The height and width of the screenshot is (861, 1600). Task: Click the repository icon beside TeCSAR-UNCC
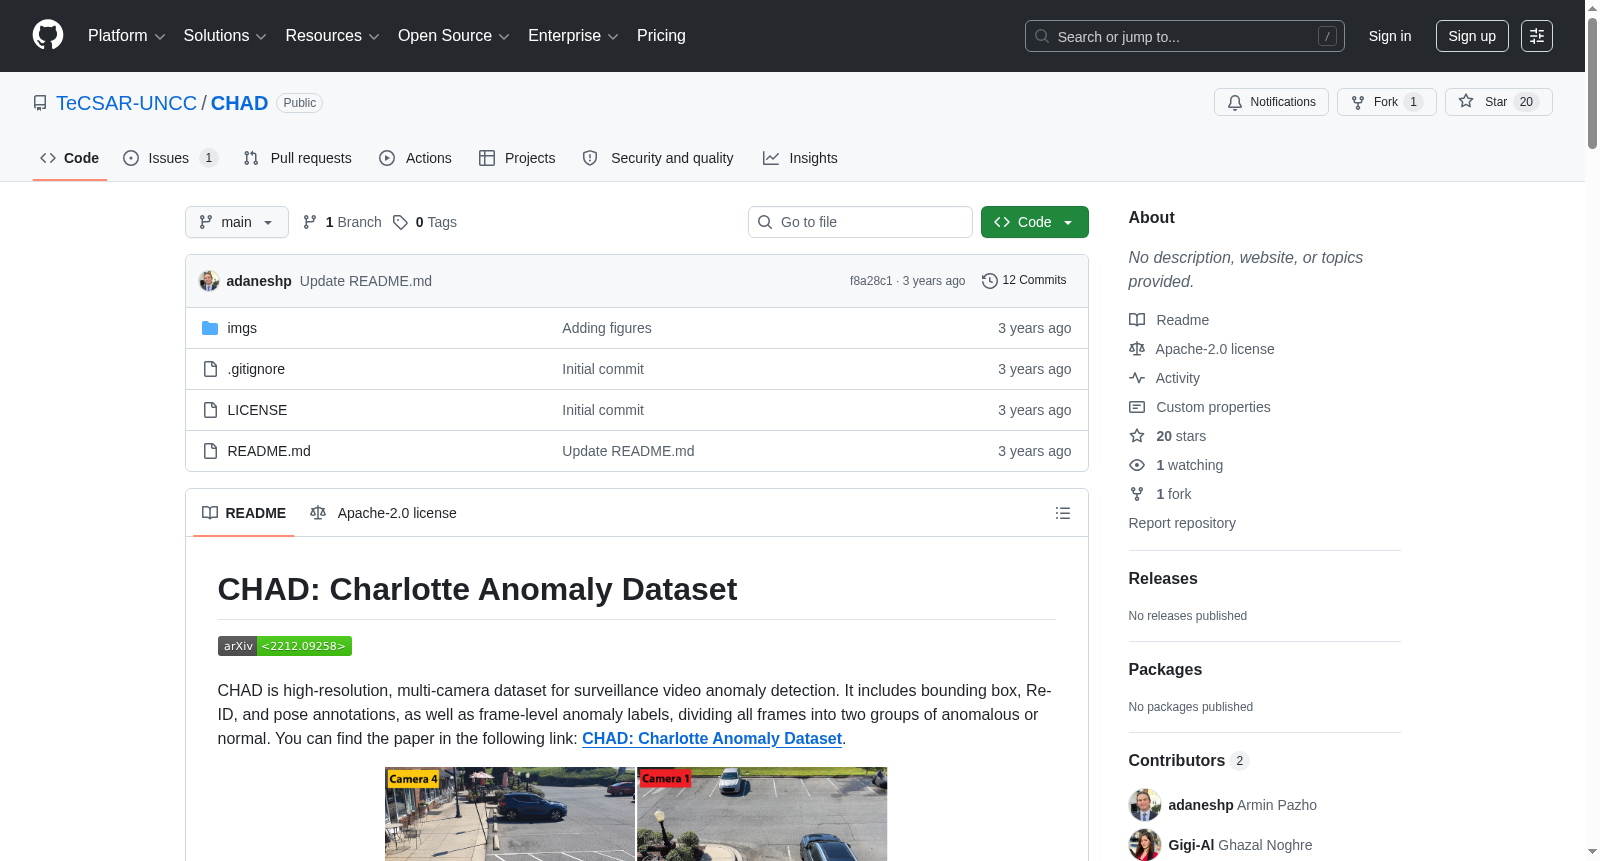tap(40, 103)
